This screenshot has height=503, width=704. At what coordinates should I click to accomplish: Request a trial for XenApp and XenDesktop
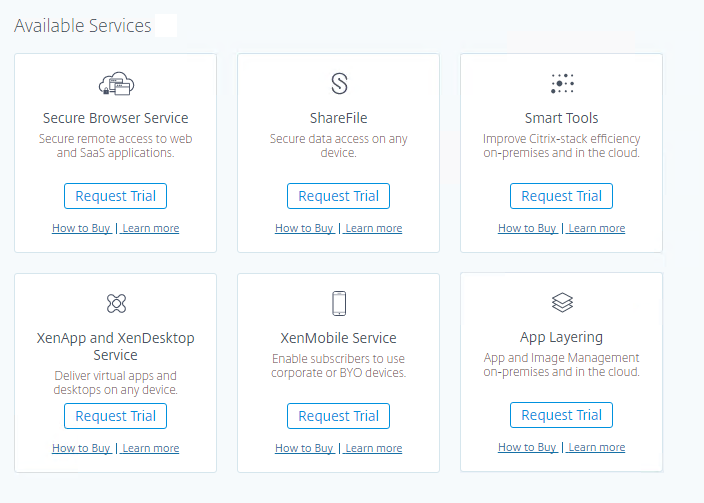[115, 416]
